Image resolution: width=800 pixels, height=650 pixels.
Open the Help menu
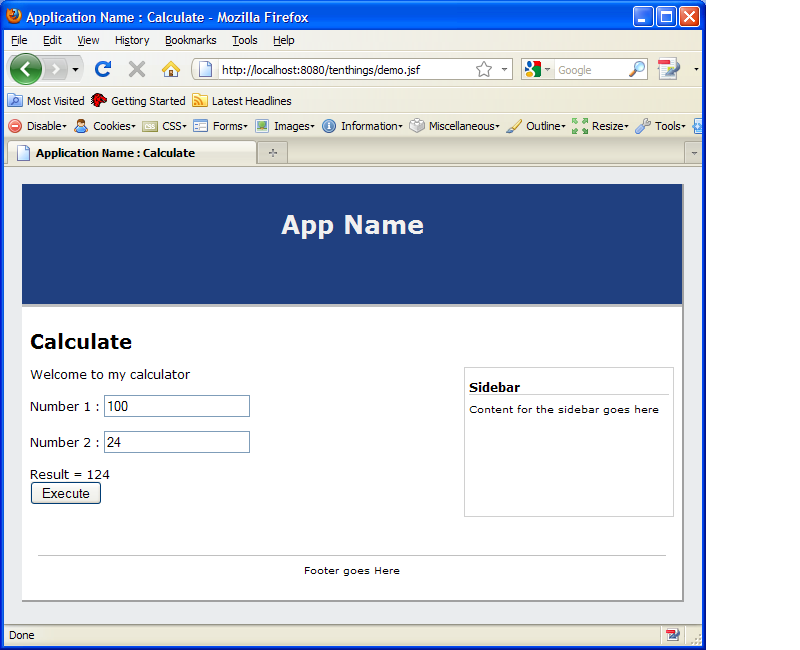click(284, 40)
